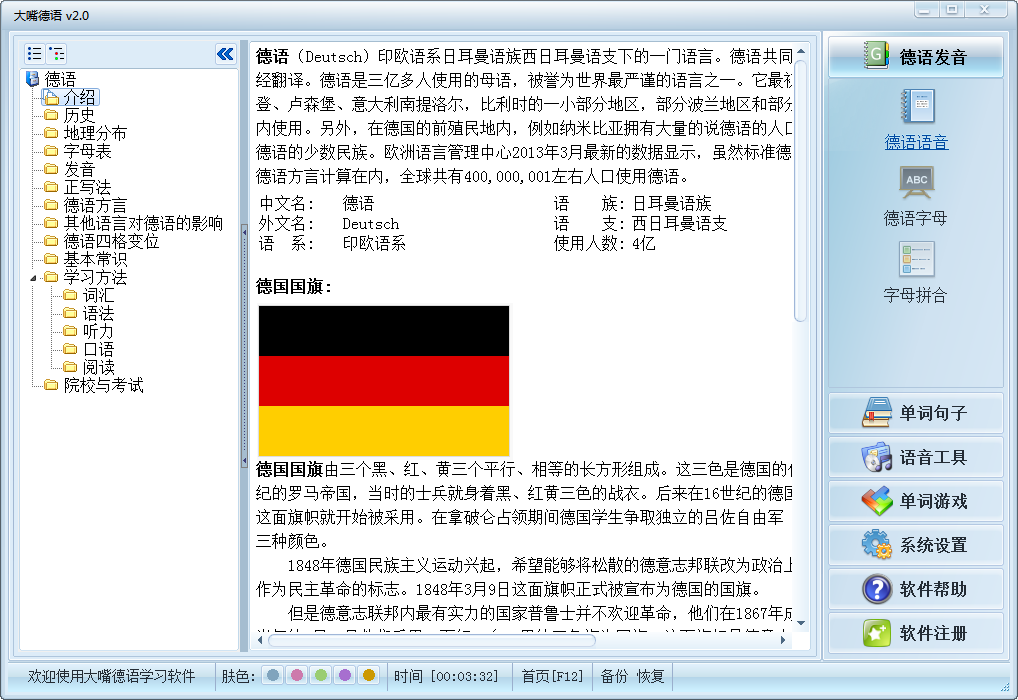Click the folder icon beside 院校与考试
Screen dimensions: 1018x700
coord(51,386)
